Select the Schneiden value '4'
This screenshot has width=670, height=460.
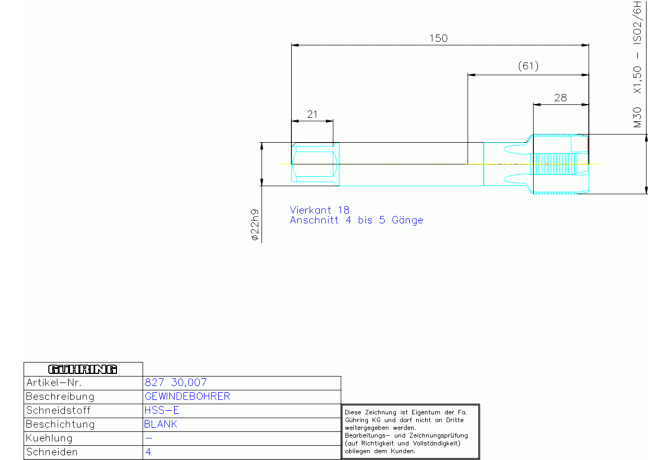148,452
